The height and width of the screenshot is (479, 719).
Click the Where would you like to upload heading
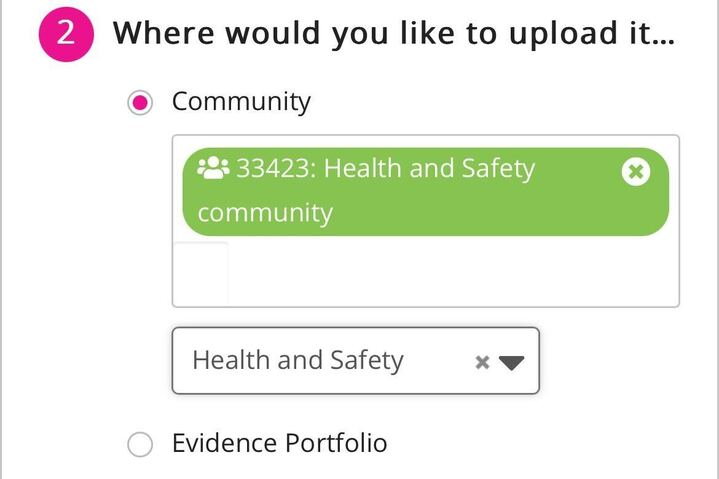coord(393,33)
